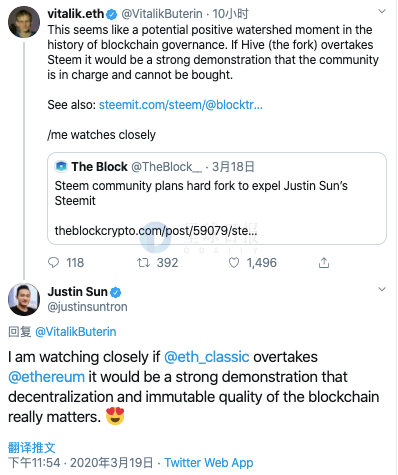Open the quoted The Block tweet card
This screenshot has height=475, width=398.
pos(217,199)
